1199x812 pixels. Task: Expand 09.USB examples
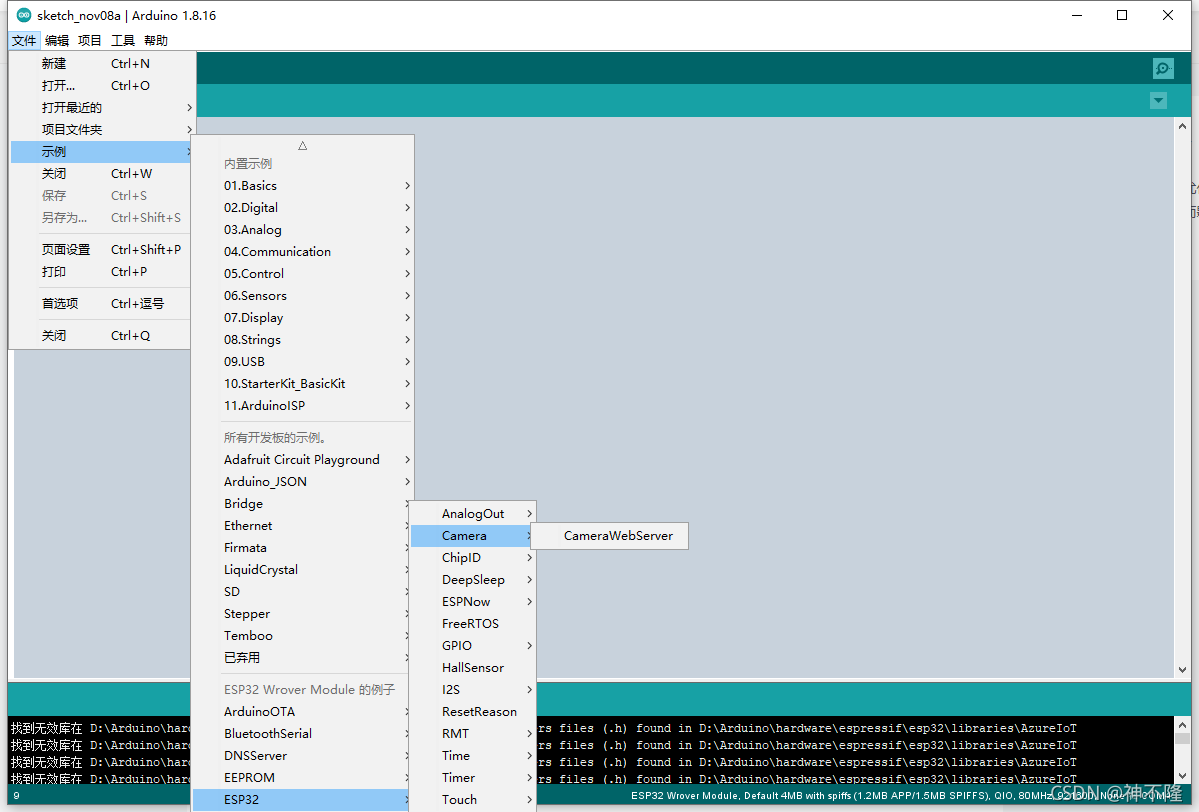[x=302, y=362]
